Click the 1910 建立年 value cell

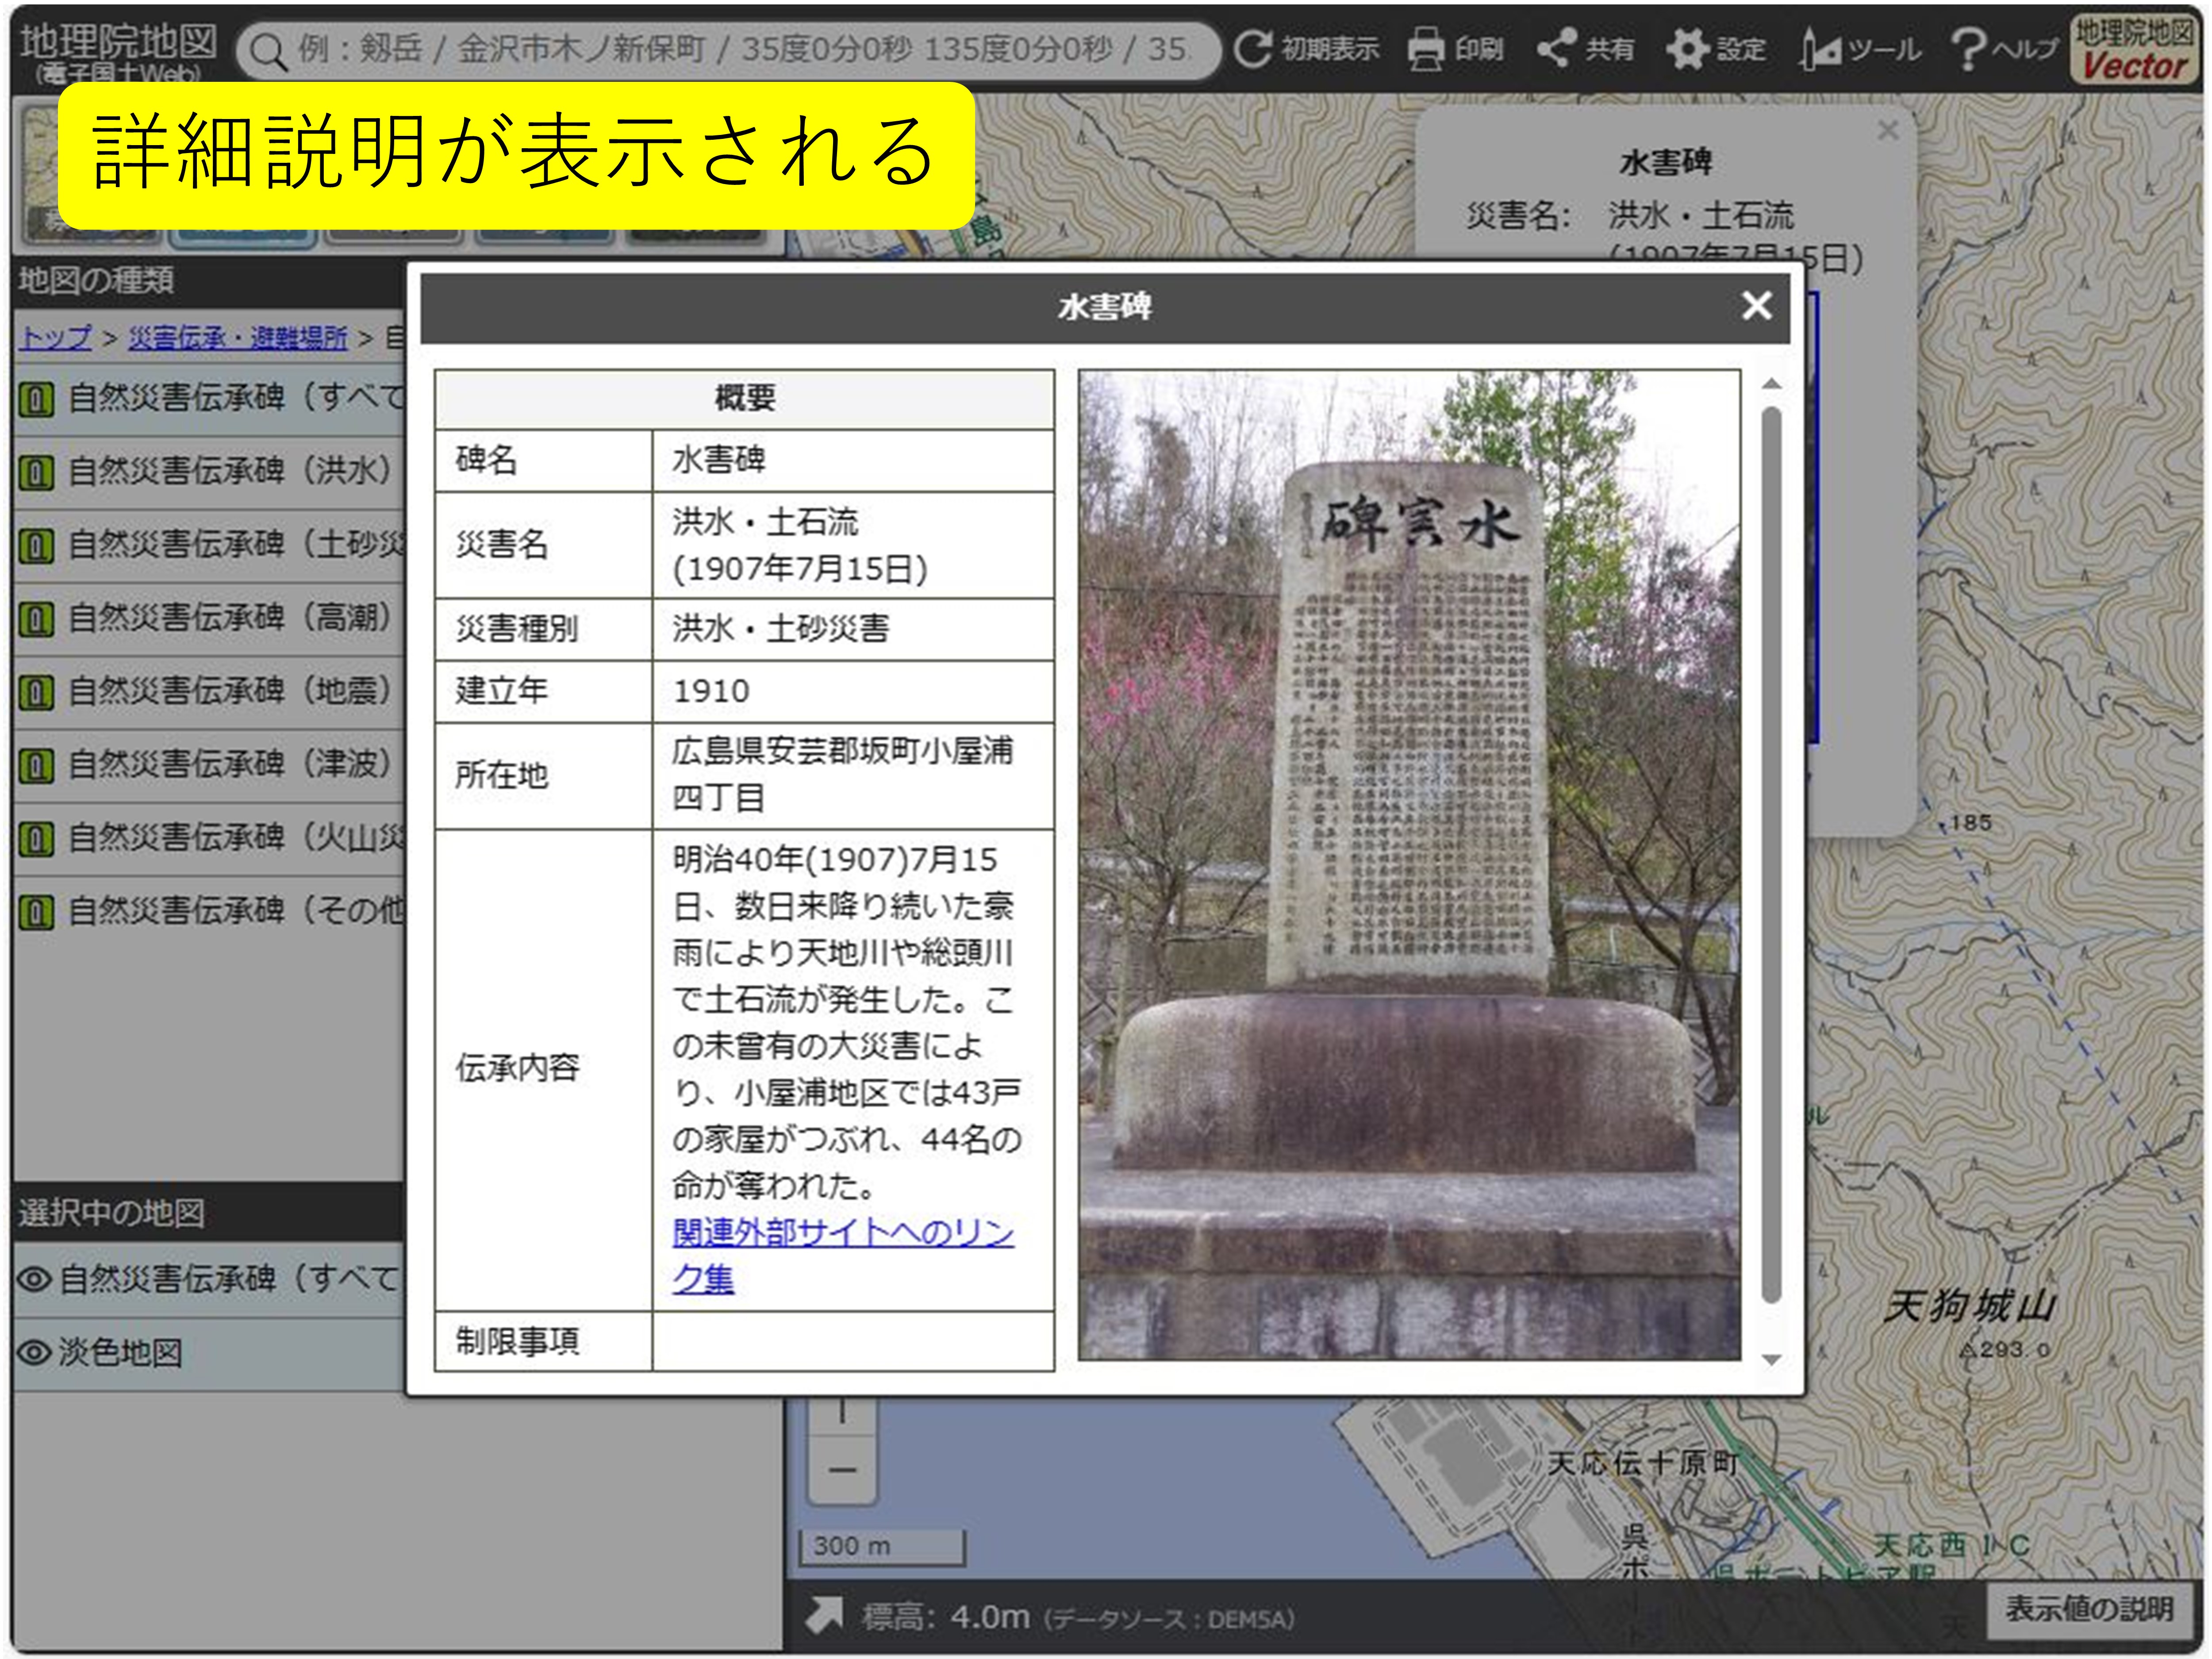(853, 691)
